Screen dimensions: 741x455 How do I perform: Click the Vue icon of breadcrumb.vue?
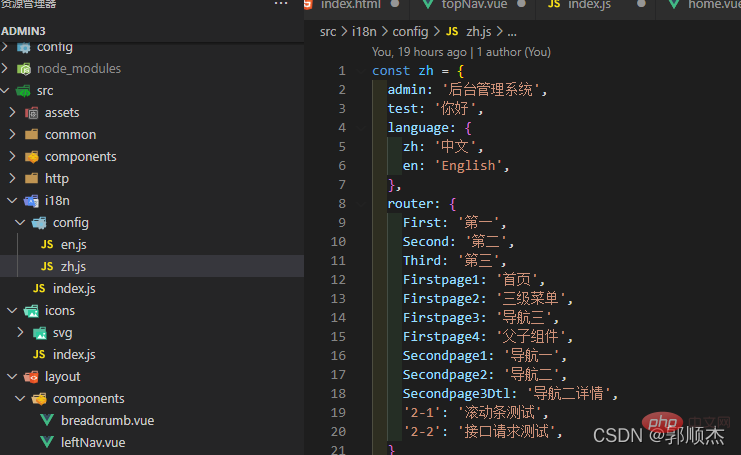pyautogui.click(x=47, y=421)
